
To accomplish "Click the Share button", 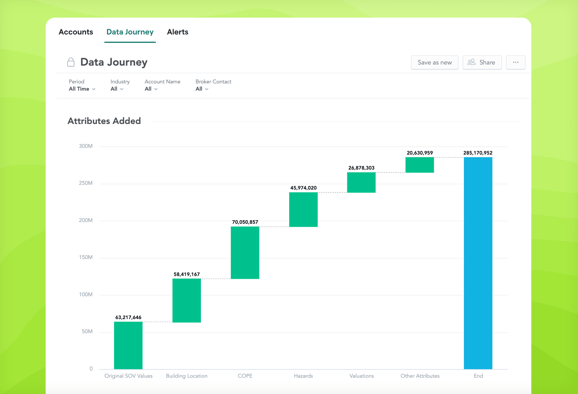I will click(x=482, y=63).
